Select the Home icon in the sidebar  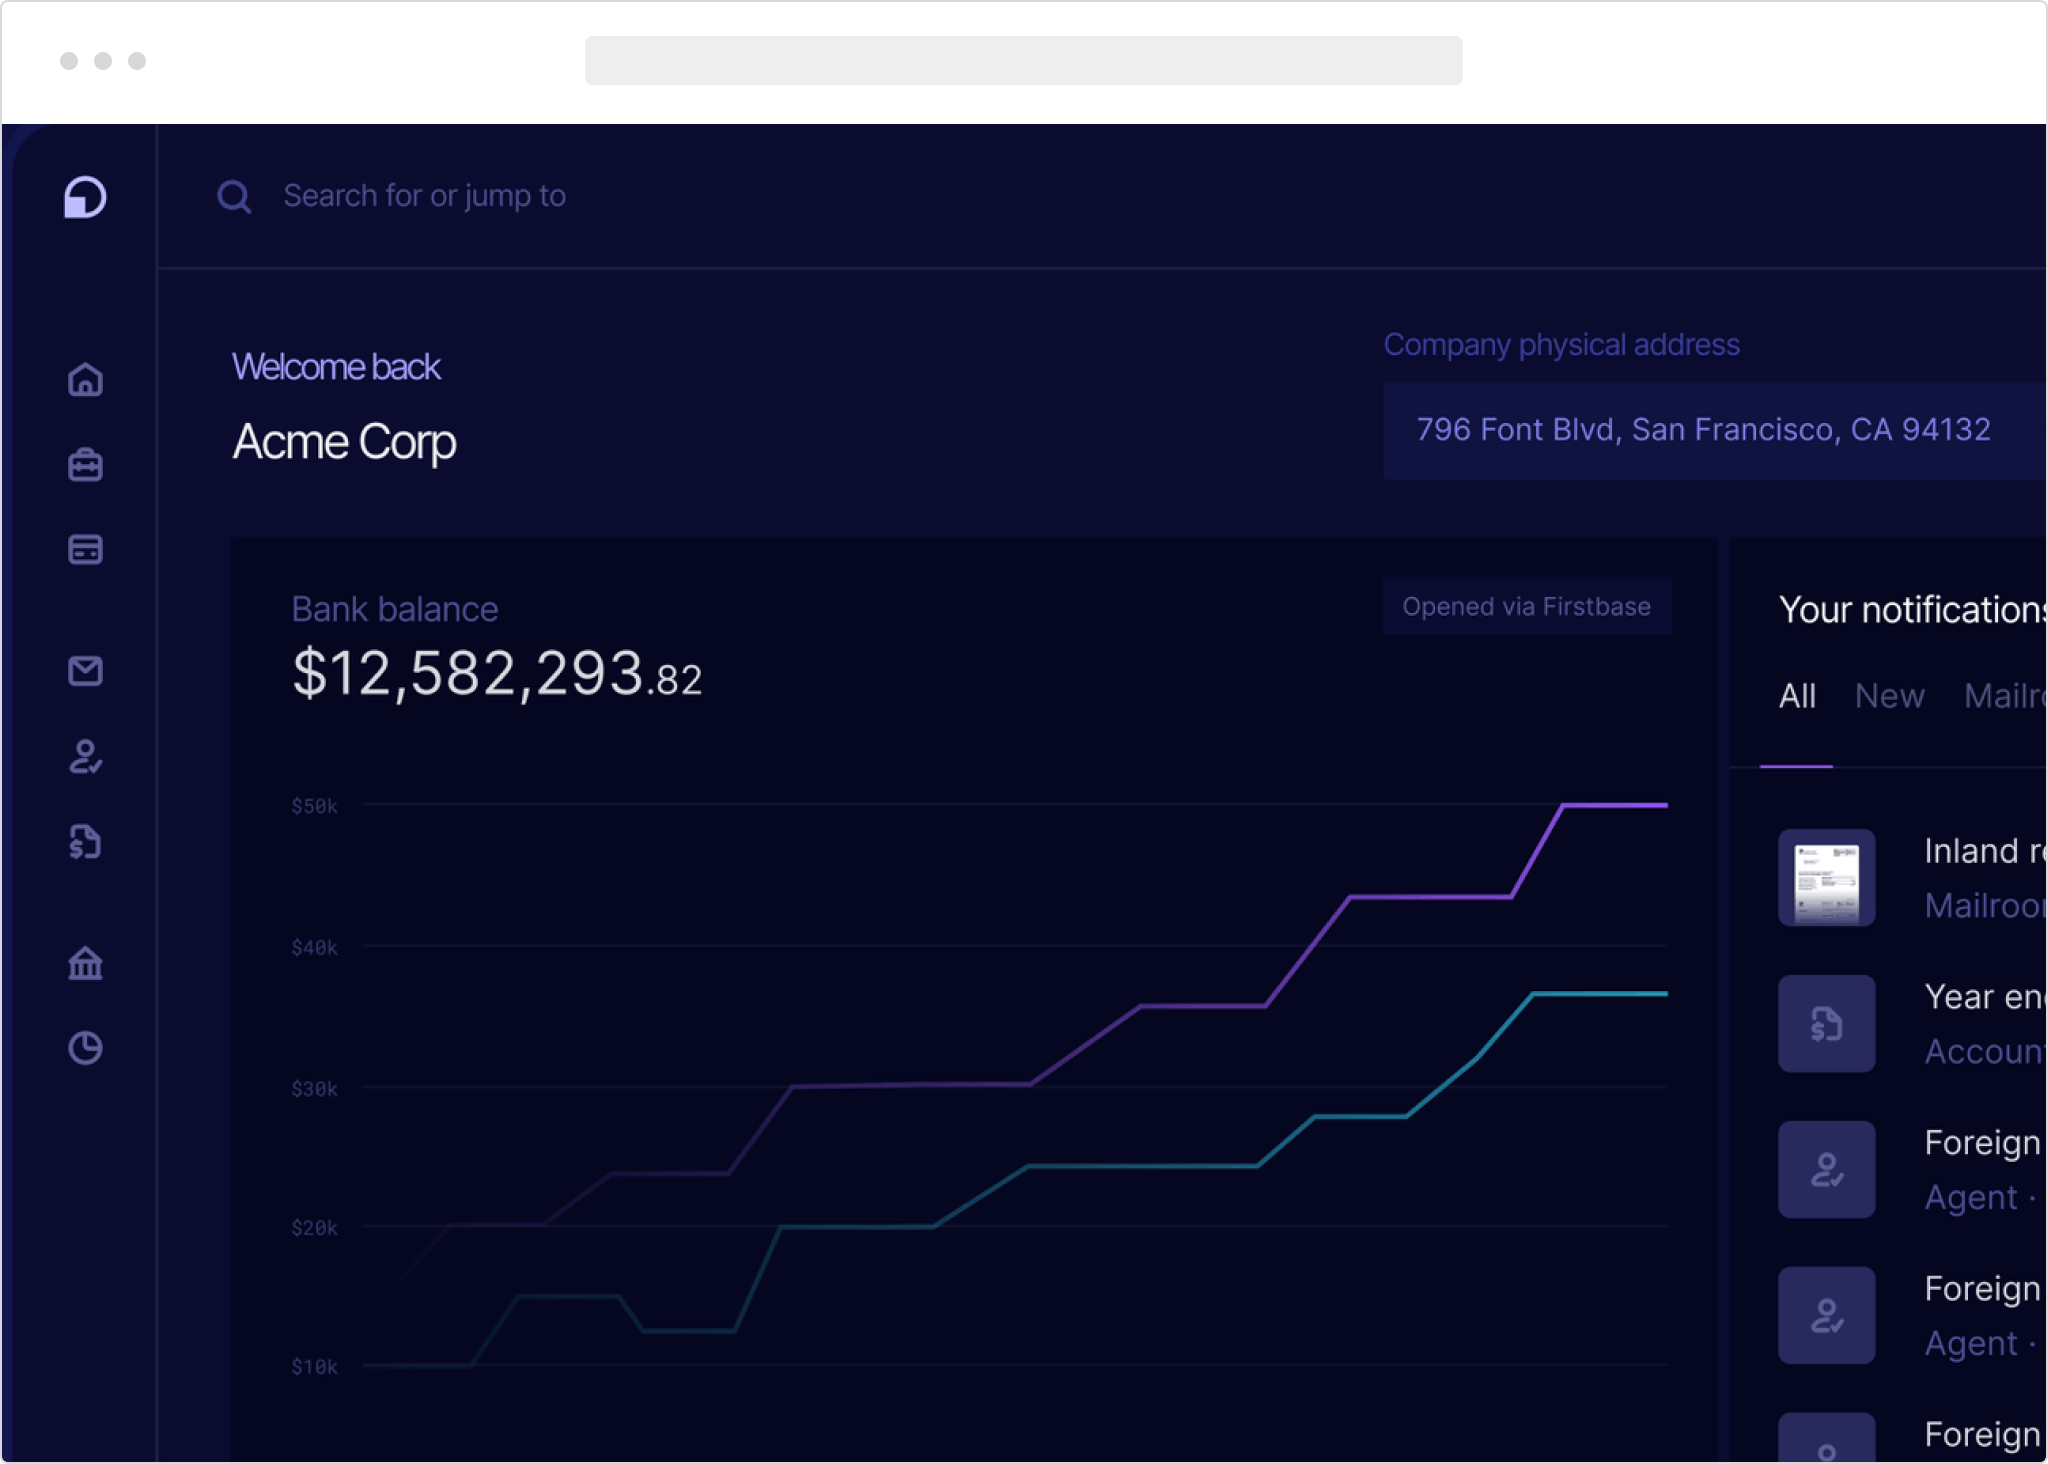86,380
